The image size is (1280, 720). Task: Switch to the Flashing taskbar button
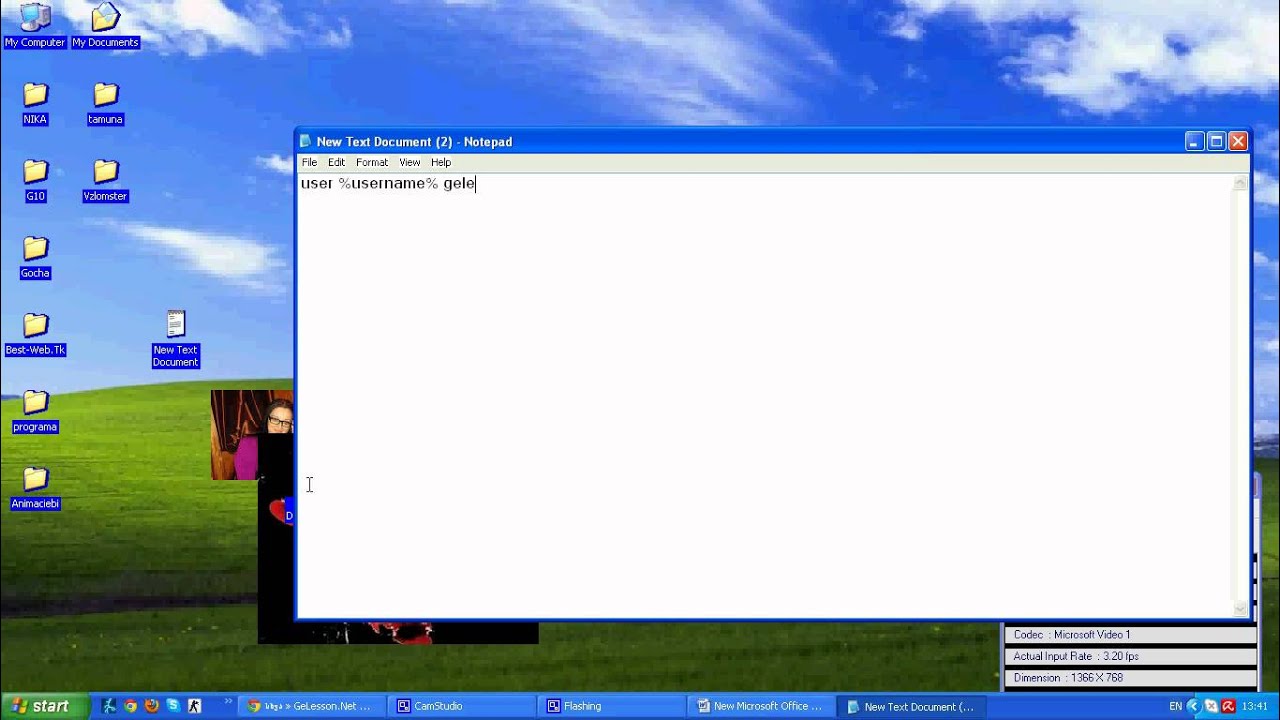[611, 706]
